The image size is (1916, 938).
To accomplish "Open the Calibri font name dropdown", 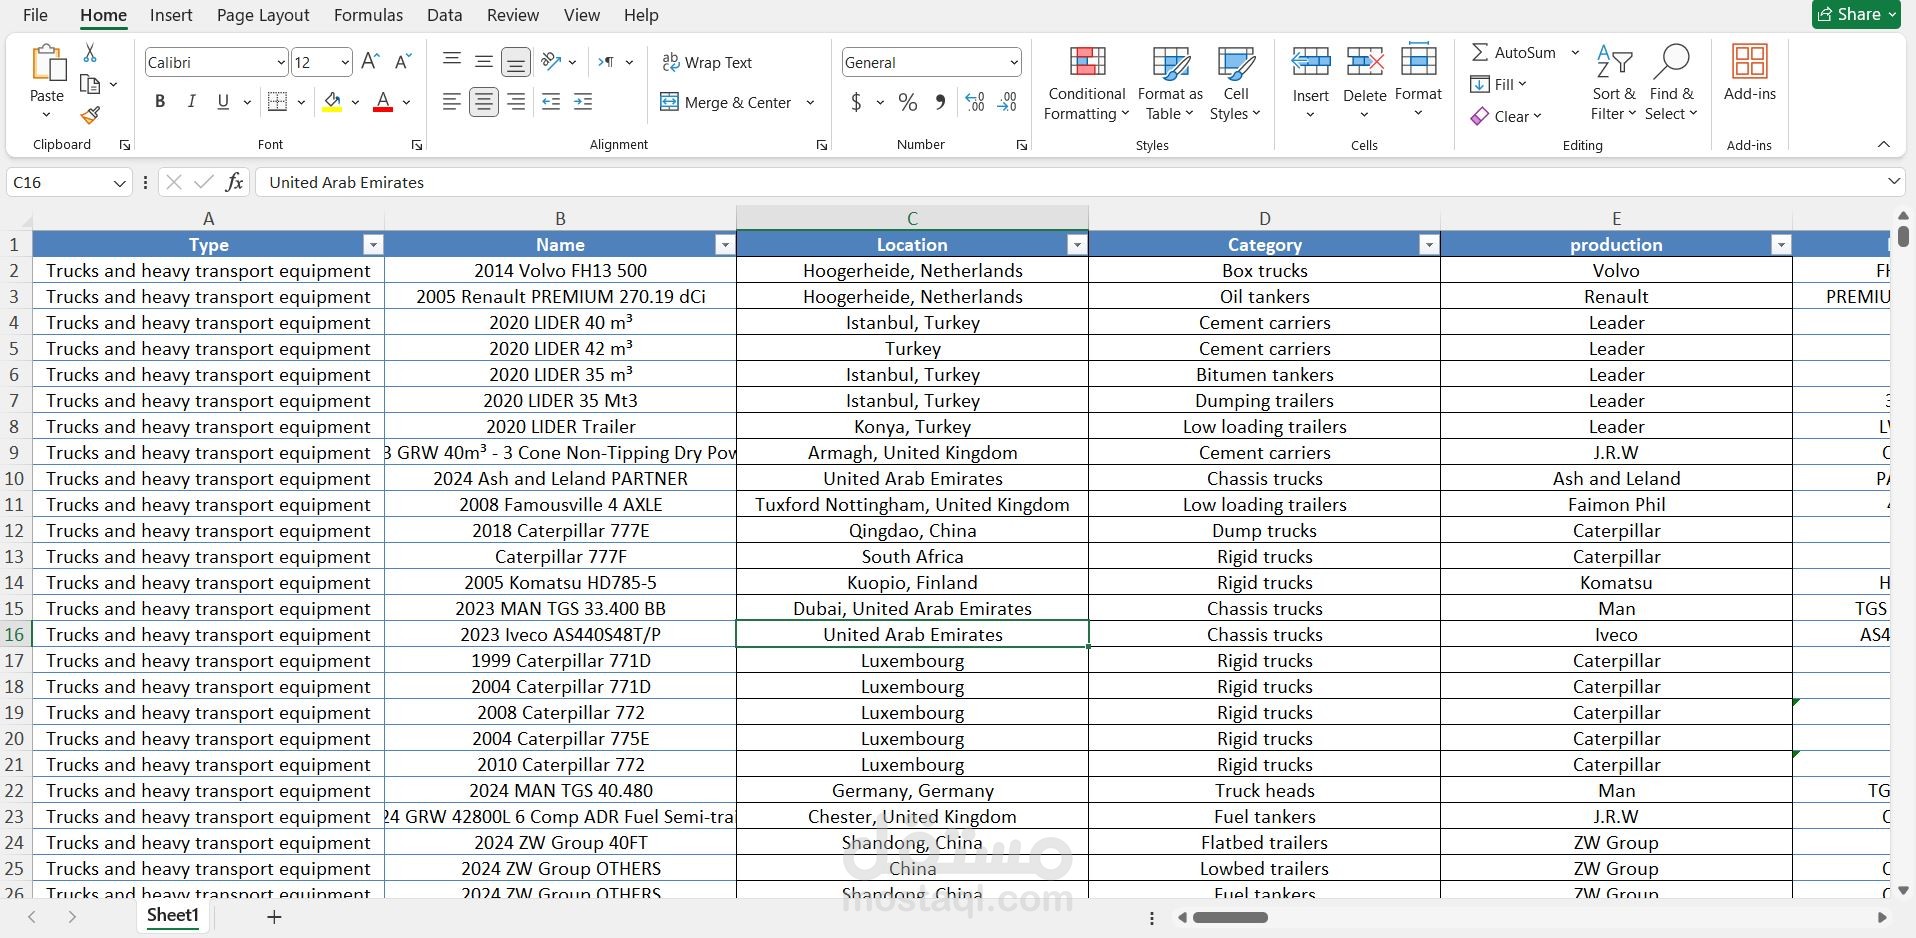I will pyautogui.click(x=280, y=63).
